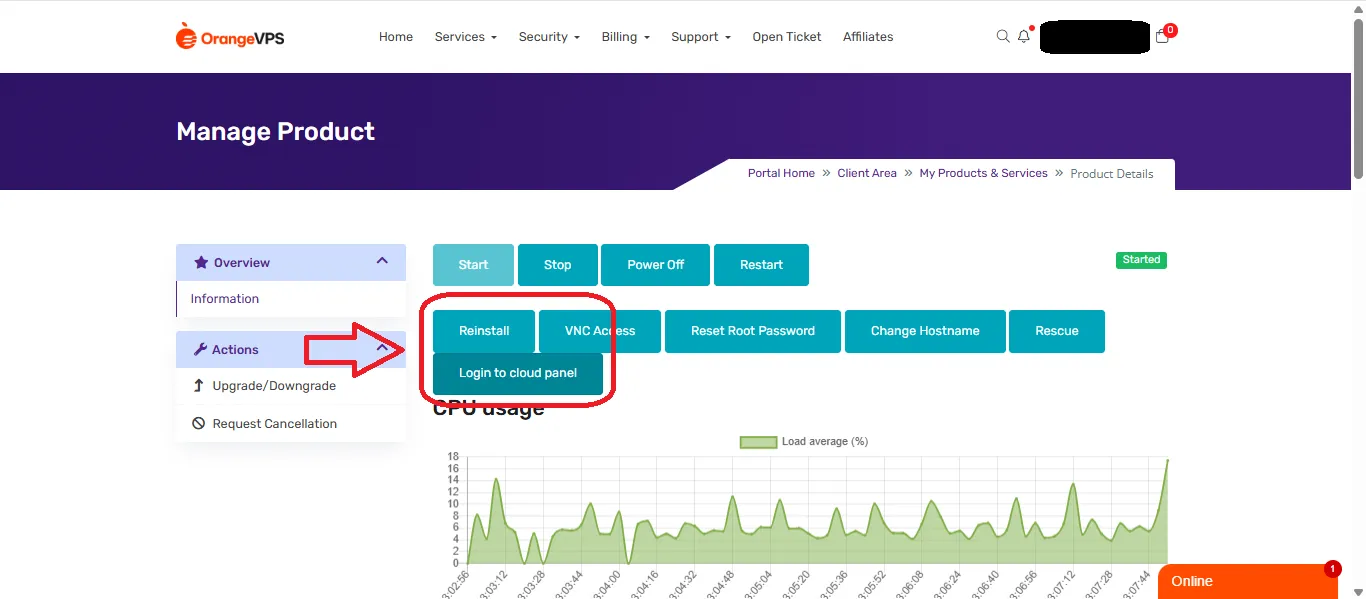The height and width of the screenshot is (599, 1366).
Task: Open the notifications bell icon
Action: (1023, 36)
